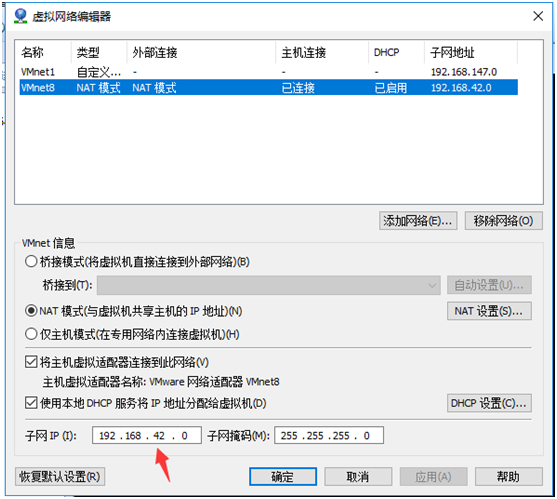Select 仅主机模式 radio button
The image size is (557, 499).
pyautogui.click(x=31, y=334)
